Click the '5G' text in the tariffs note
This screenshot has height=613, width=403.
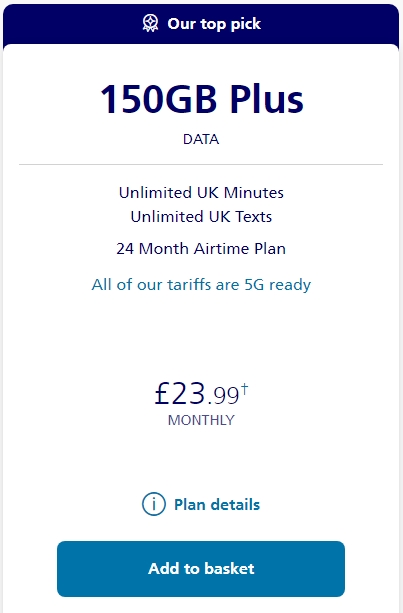click(x=254, y=285)
